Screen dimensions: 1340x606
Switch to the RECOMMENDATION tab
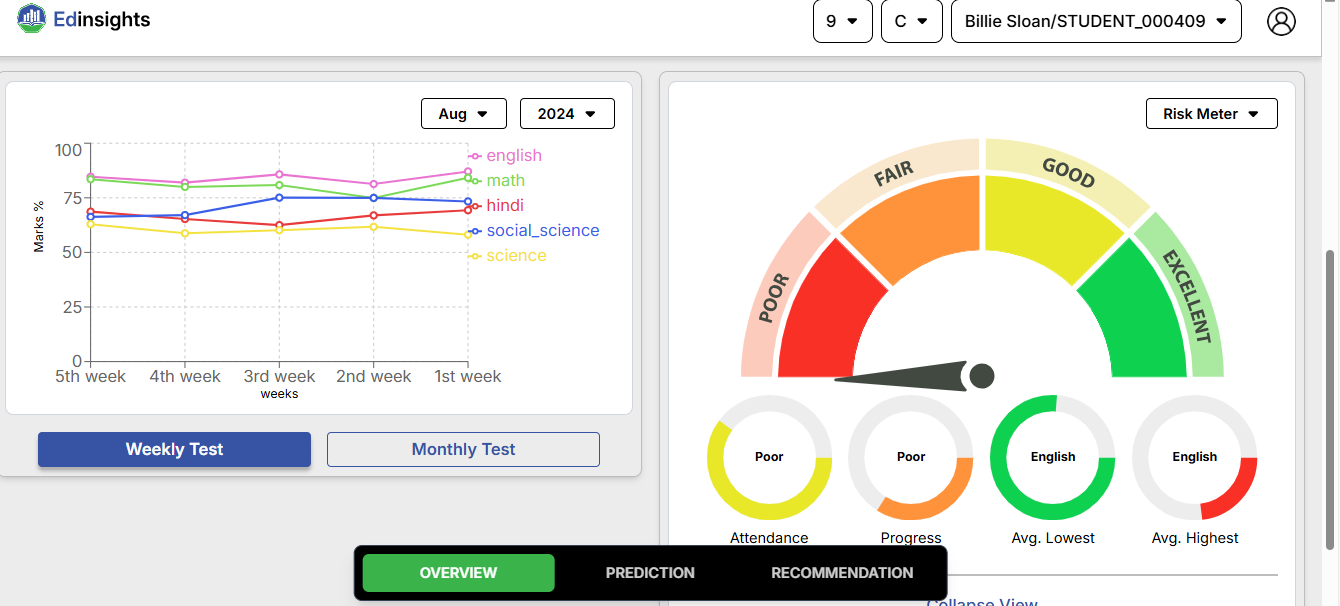point(842,573)
